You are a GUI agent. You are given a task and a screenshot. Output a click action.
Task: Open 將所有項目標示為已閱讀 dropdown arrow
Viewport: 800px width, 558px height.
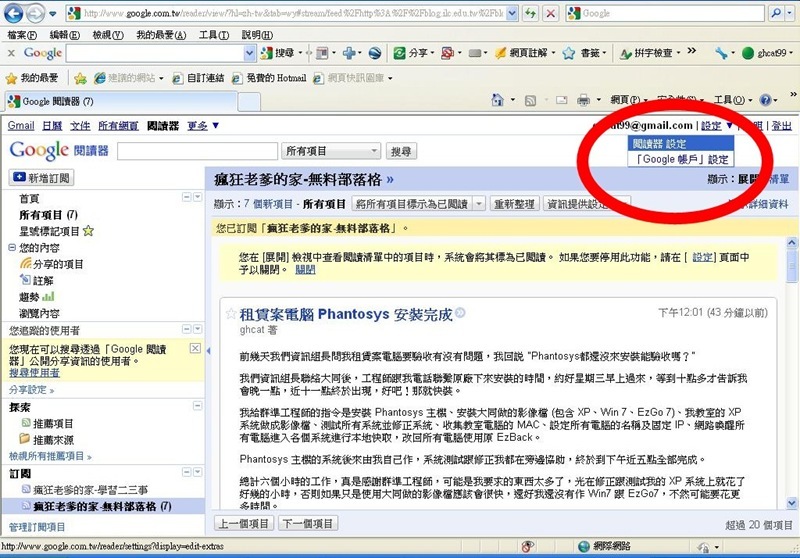click(x=479, y=204)
